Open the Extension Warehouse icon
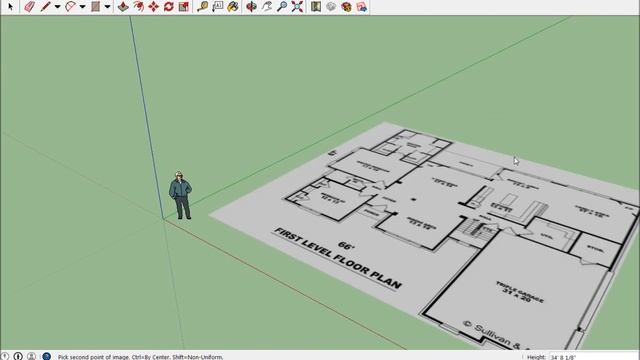 (346, 7)
